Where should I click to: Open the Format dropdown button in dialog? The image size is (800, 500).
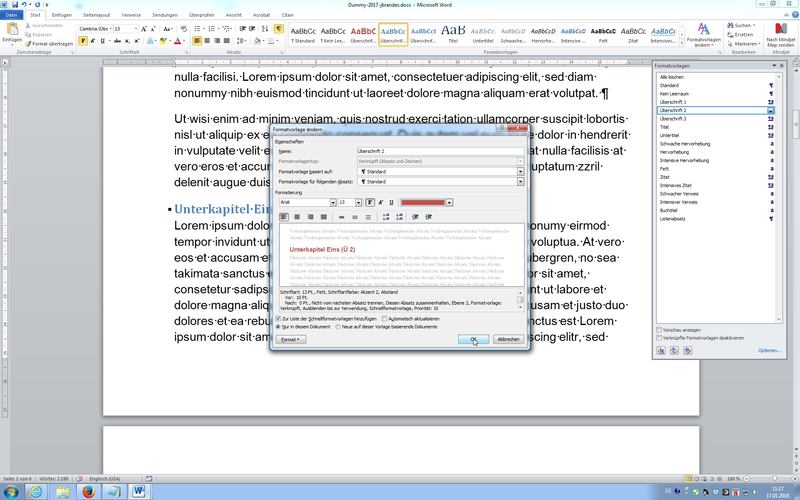coord(291,339)
